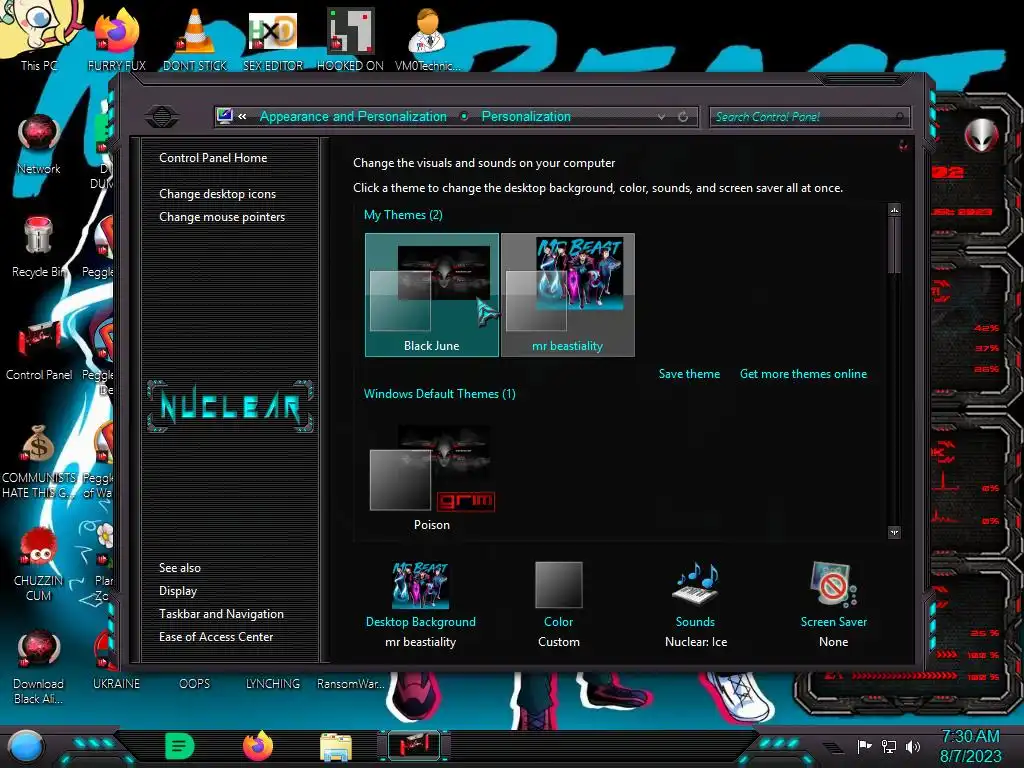Open Ease of Access Center link
1024x768 pixels.
(216, 637)
